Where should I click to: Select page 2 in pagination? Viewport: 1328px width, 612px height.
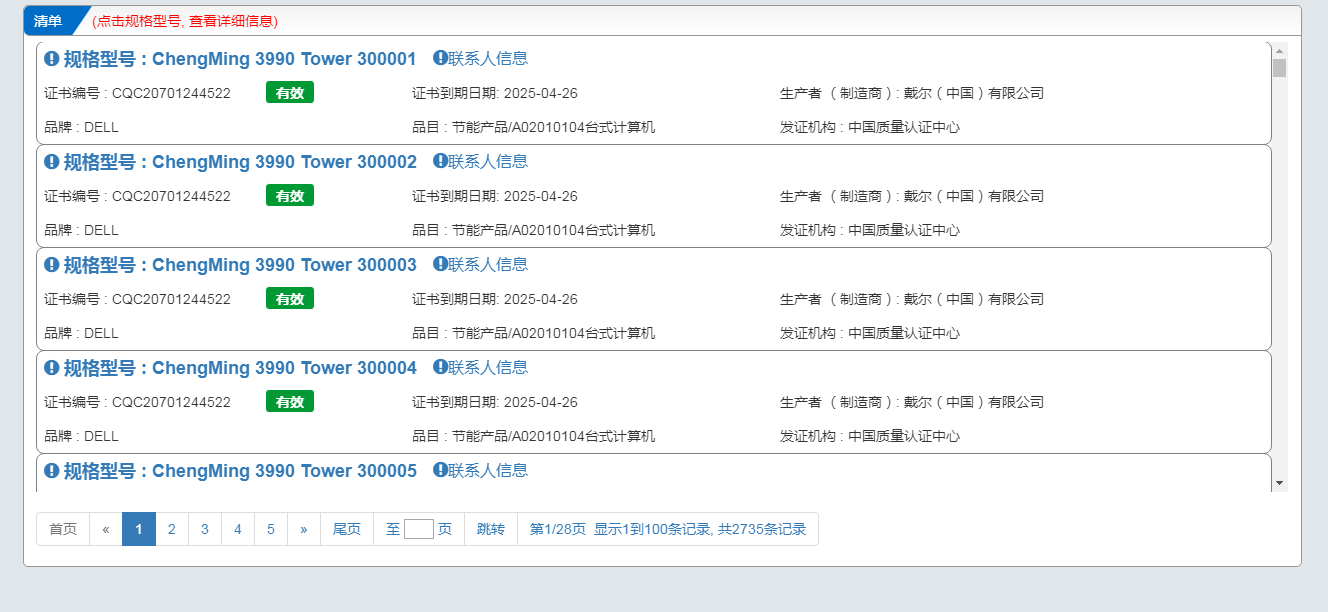(172, 529)
